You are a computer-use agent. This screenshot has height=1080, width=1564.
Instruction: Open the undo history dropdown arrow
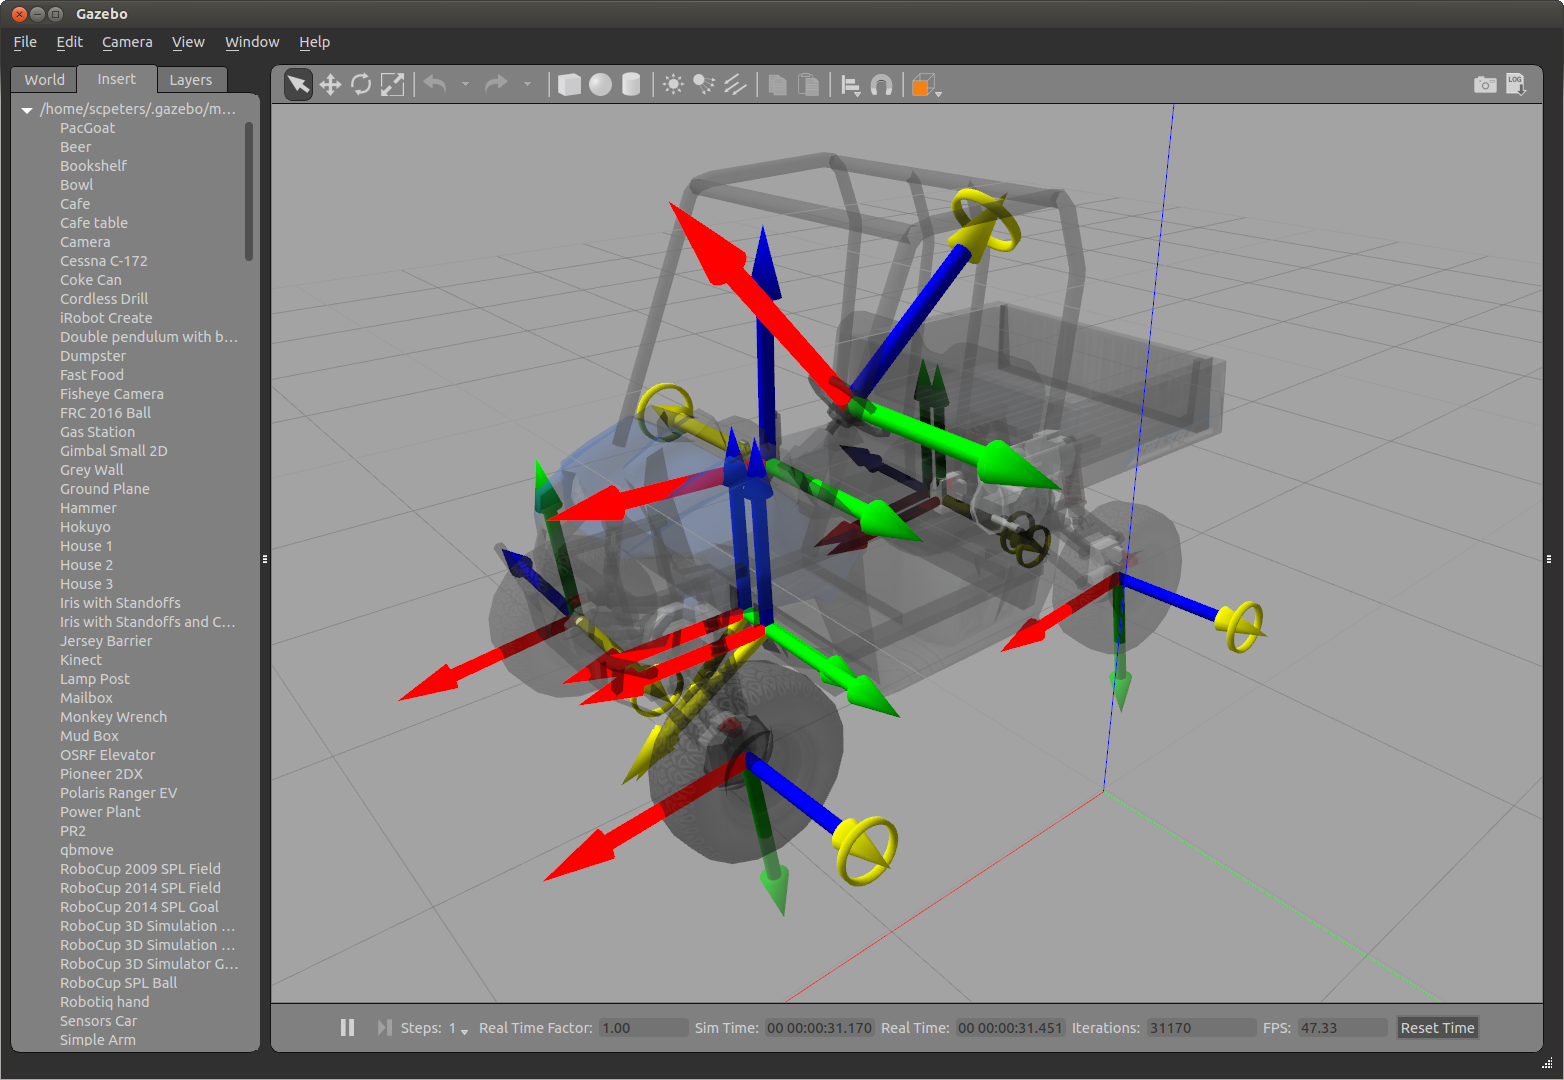465,85
